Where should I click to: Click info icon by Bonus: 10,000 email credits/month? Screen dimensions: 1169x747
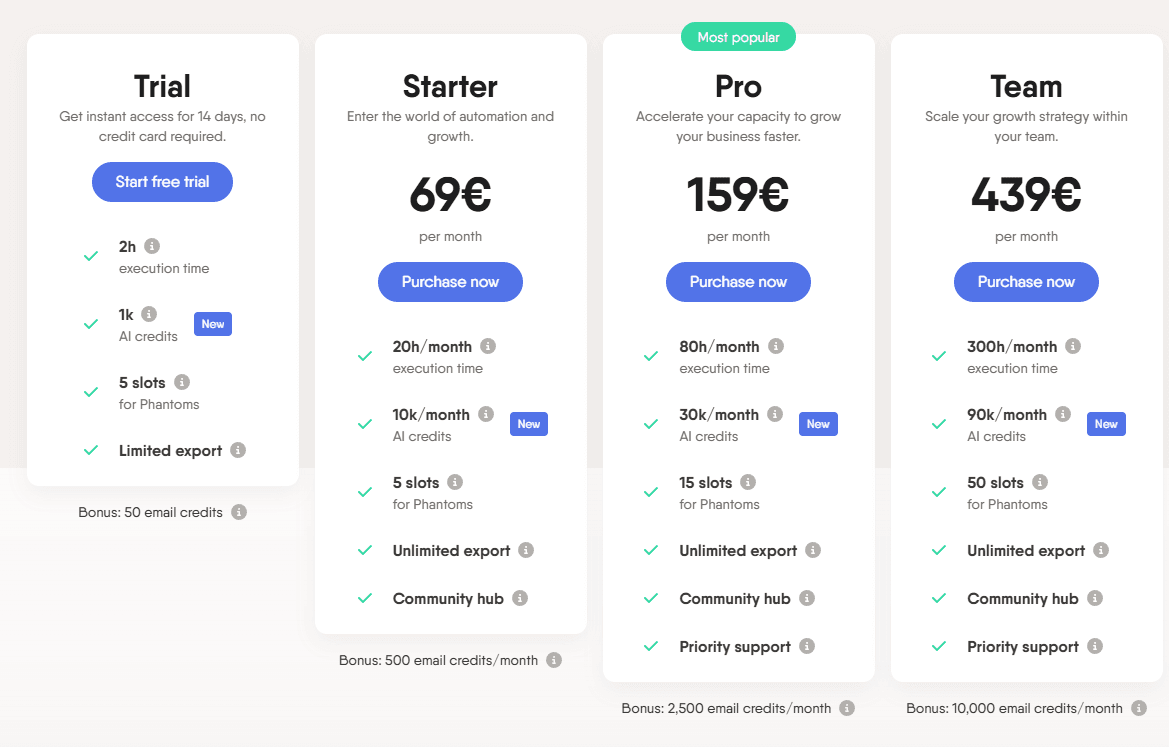(1139, 708)
